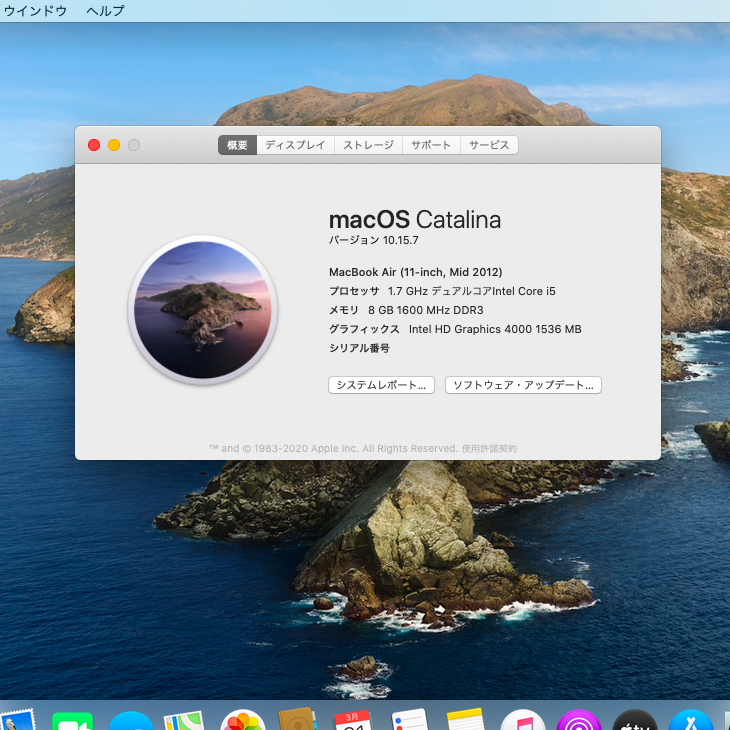Click the macOS Catalina circular logo image
Screen dimensions: 730x730
click(x=203, y=310)
